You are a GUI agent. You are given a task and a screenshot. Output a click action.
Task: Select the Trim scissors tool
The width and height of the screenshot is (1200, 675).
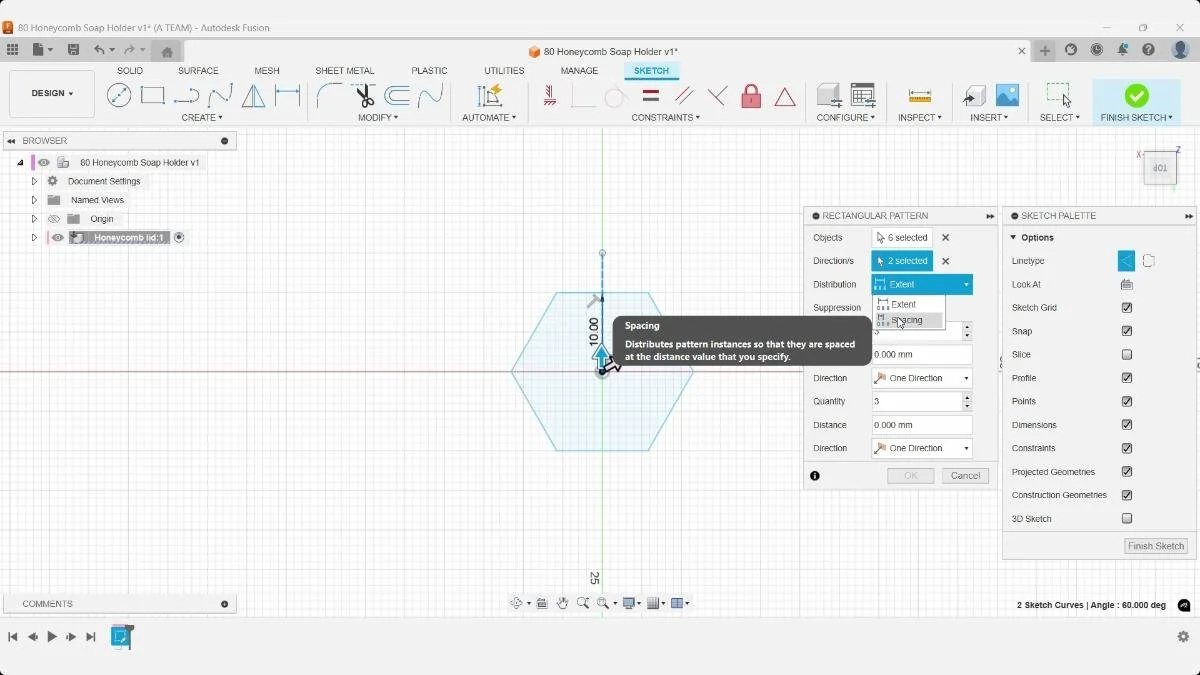pyautogui.click(x=364, y=95)
